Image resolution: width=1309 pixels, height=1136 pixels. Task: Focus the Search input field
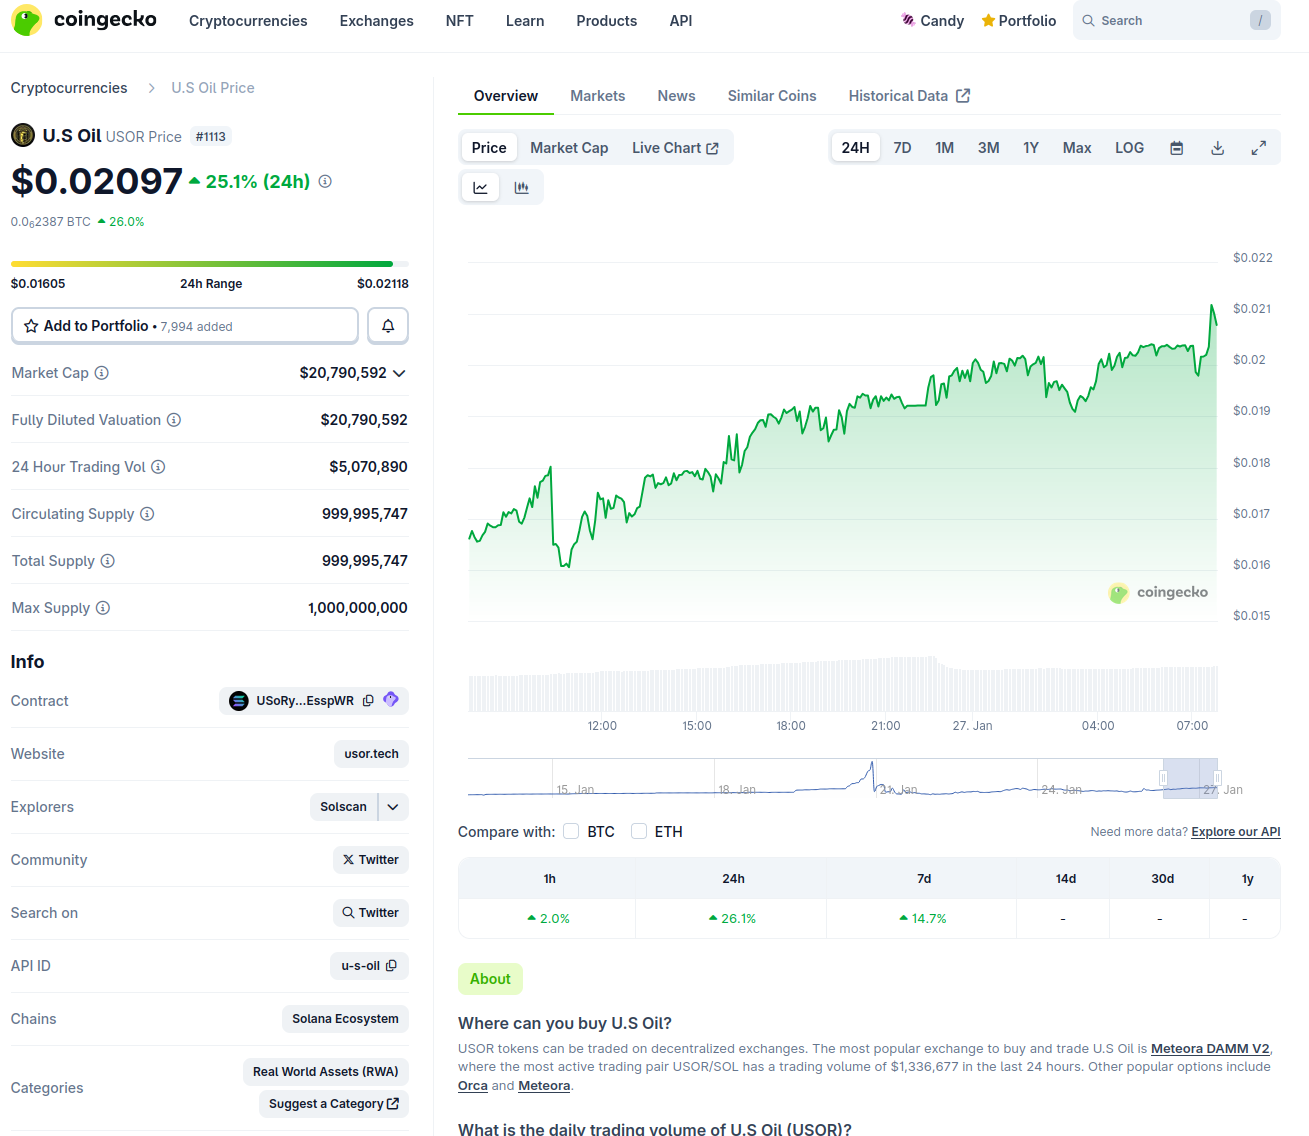(x=1176, y=21)
